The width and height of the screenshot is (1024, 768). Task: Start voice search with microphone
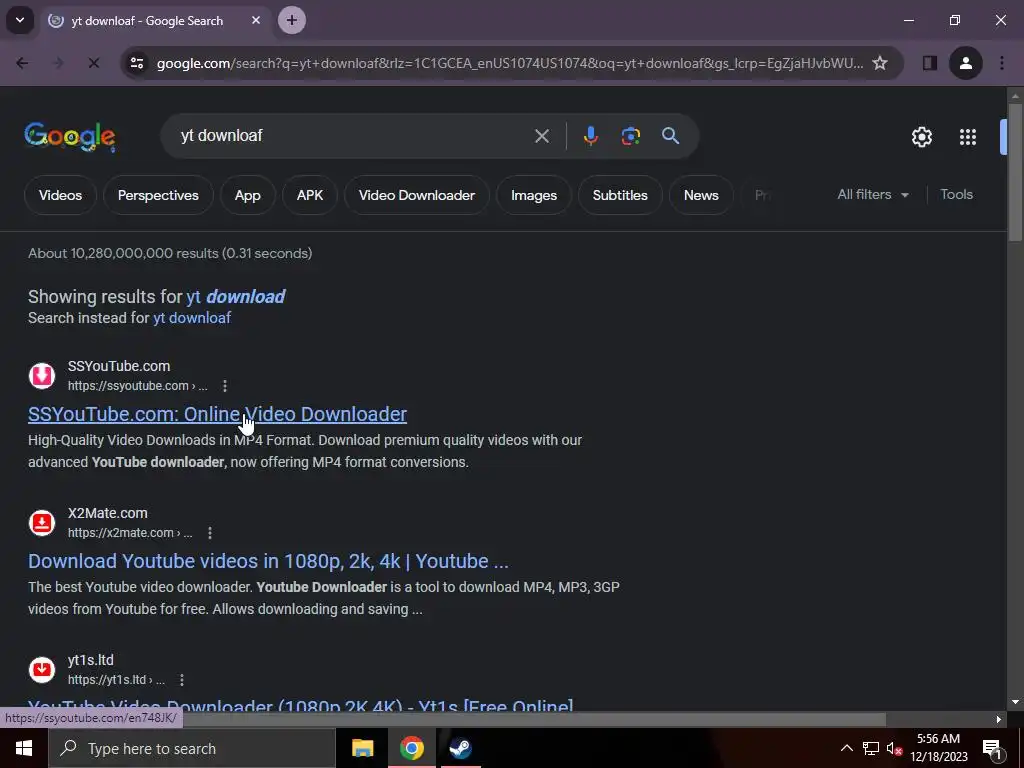[590, 136]
